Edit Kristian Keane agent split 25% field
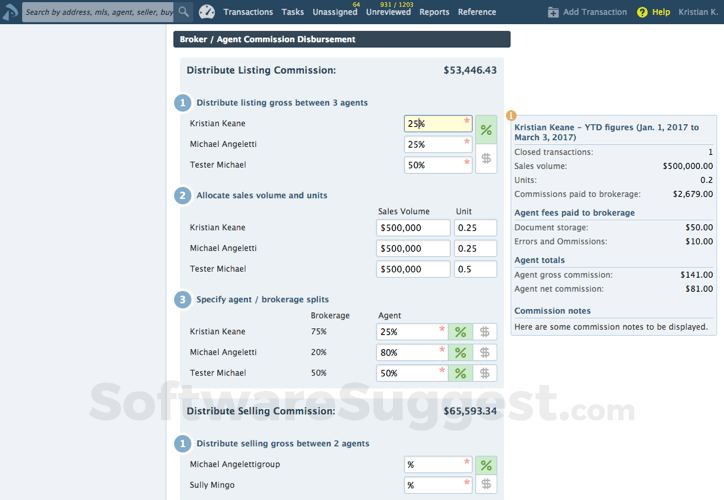Viewport: 724px width, 500px height. tap(412, 331)
